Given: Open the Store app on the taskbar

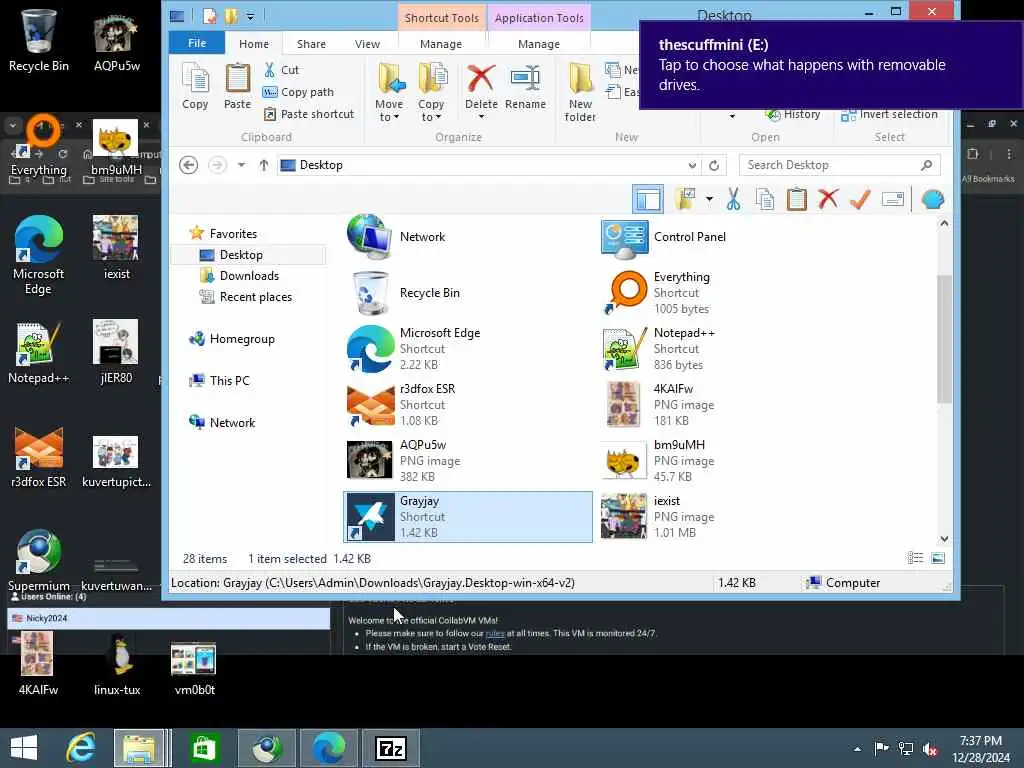Looking at the screenshot, I should click(x=204, y=748).
